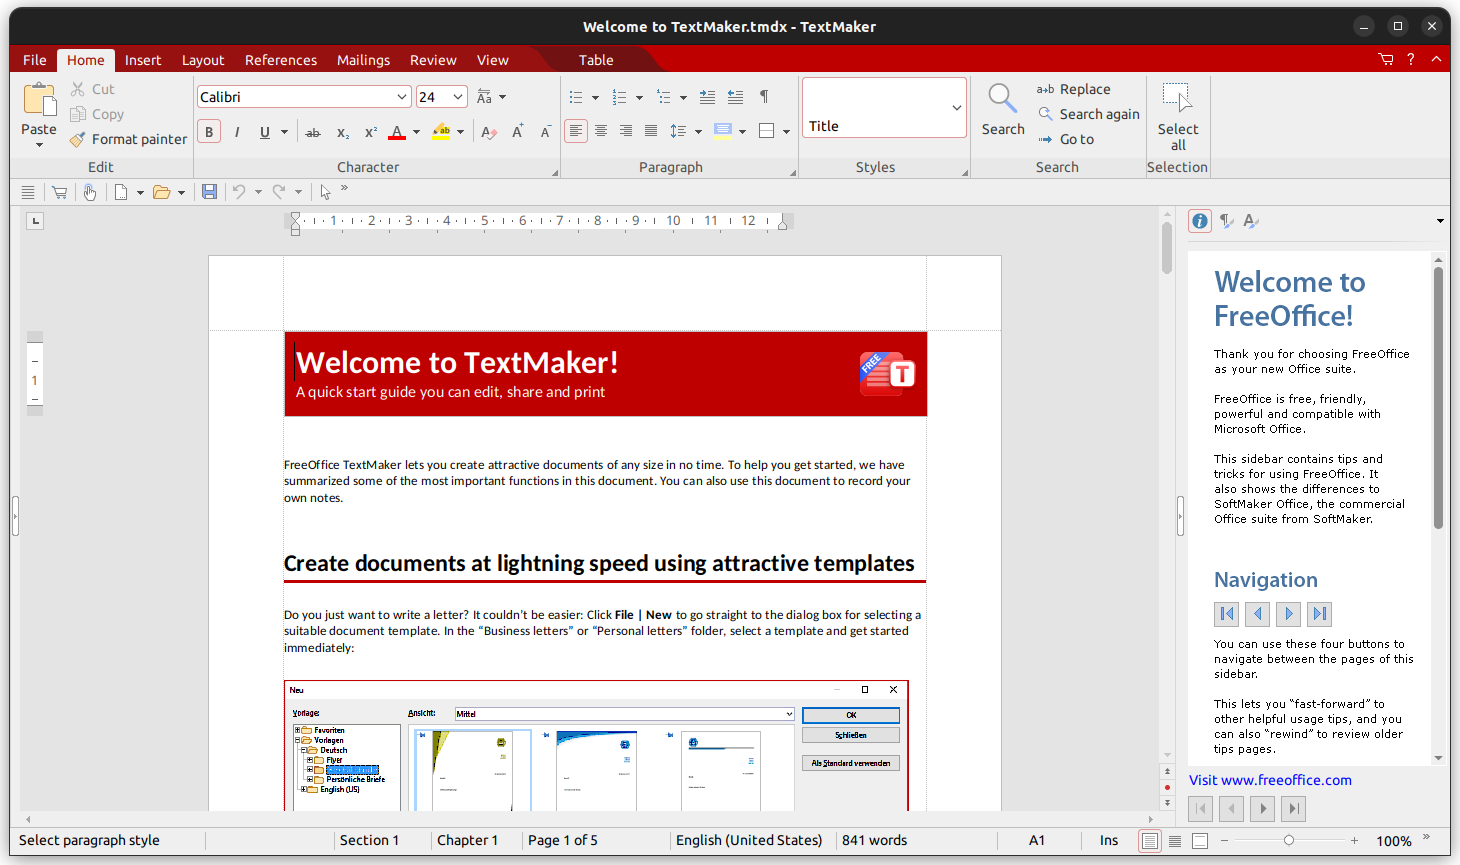The width and height of the screenshot is (1460, 865).
Task: Enable justified text alignment
Action: [x=650, y=131]
